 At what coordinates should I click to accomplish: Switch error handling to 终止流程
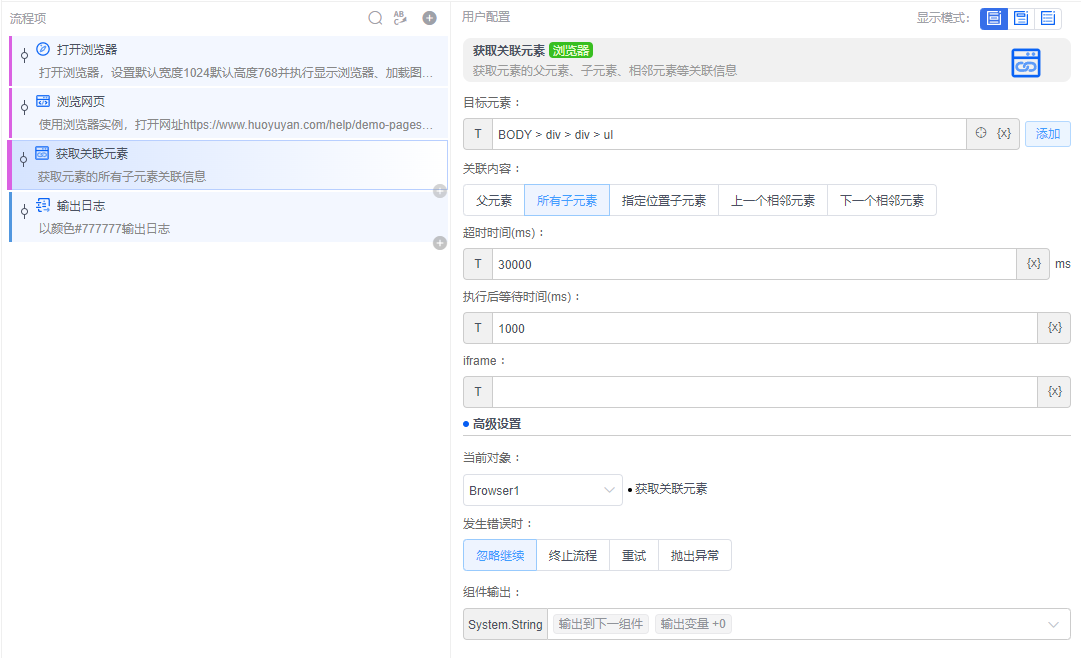coord(572,554)
